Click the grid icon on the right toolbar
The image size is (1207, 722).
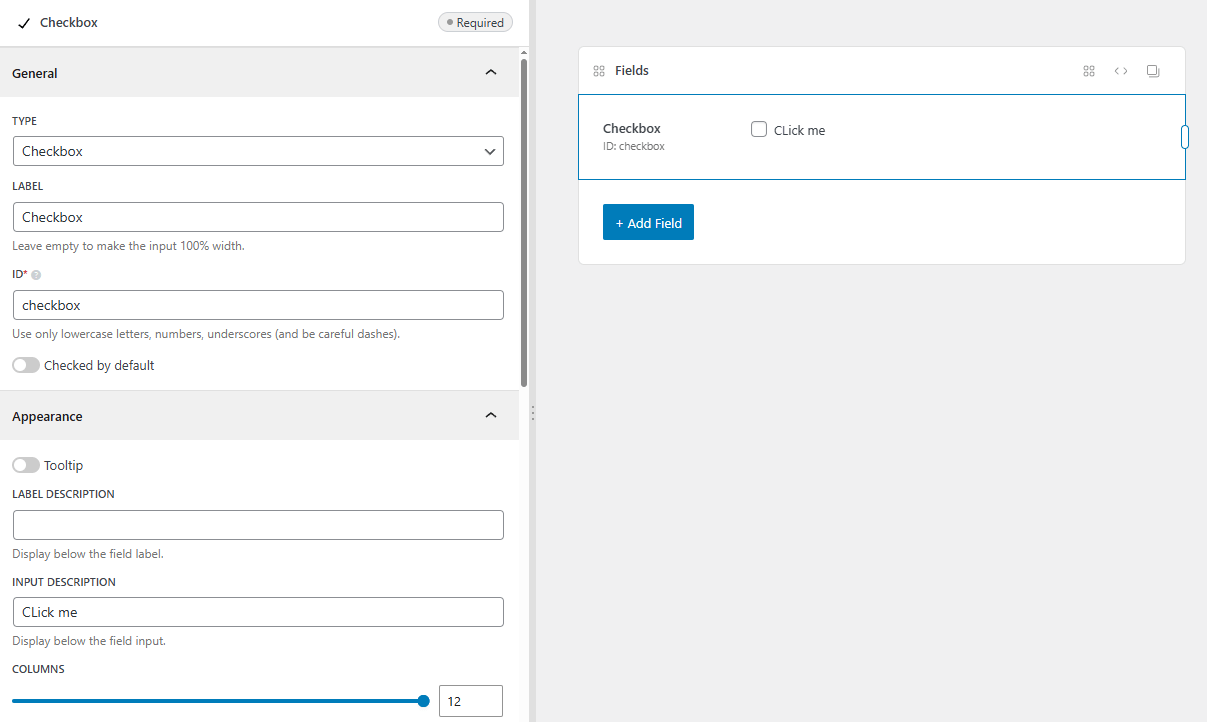[1089, 71]
